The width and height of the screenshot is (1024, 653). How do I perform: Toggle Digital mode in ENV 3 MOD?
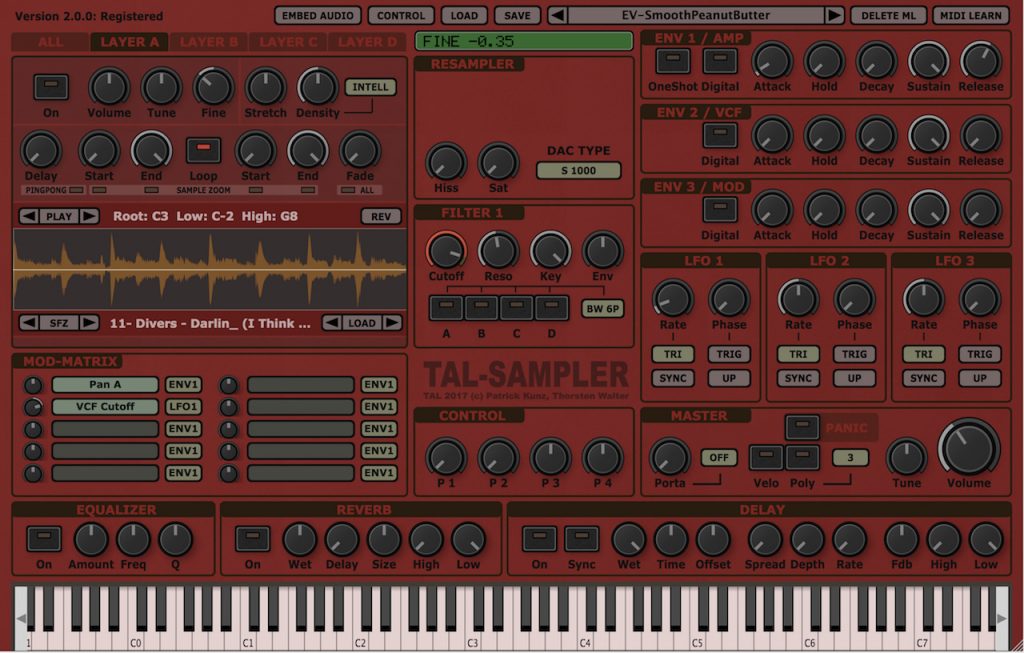pos(720,210)
